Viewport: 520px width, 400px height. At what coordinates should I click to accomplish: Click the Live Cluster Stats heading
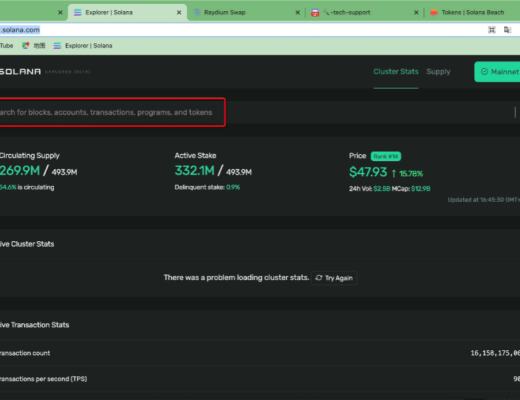[x=27, y=244]
